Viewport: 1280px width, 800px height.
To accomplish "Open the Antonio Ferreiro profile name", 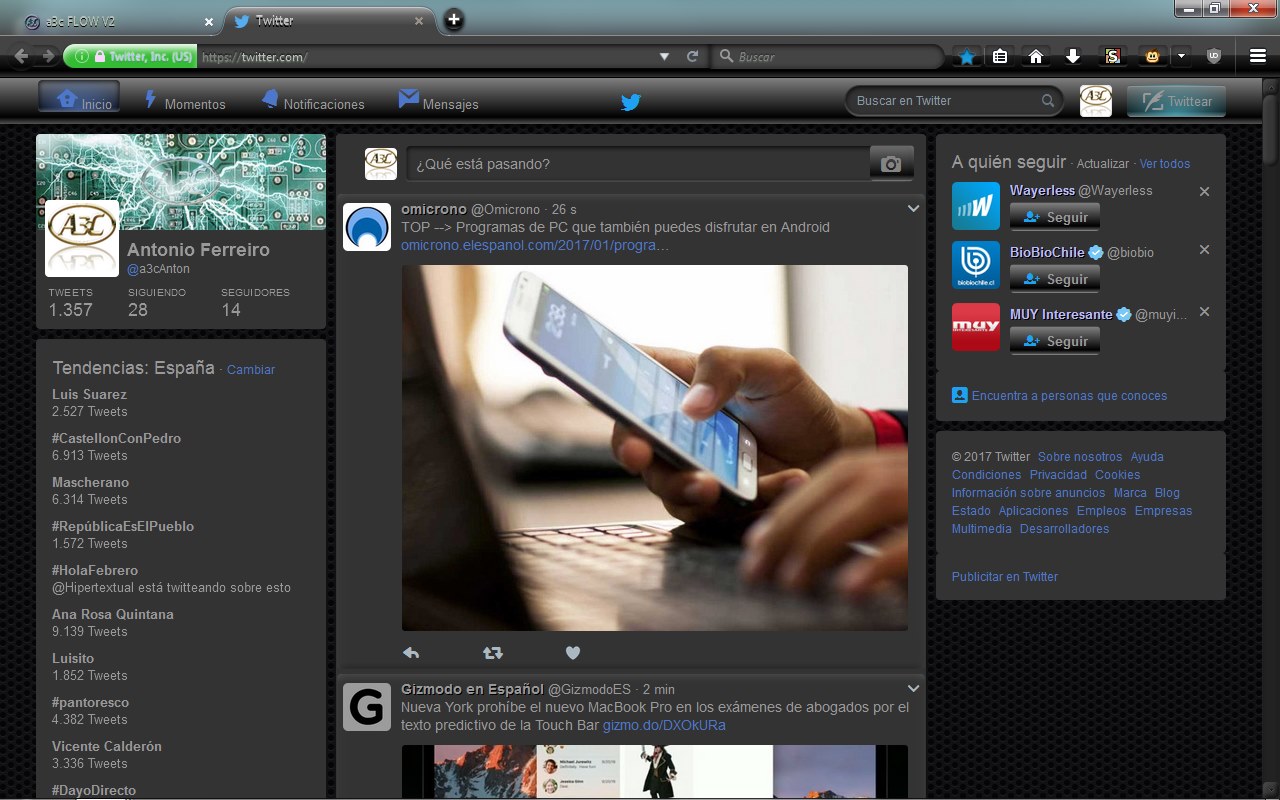I will pyautogui.click(x=198, y=250).
